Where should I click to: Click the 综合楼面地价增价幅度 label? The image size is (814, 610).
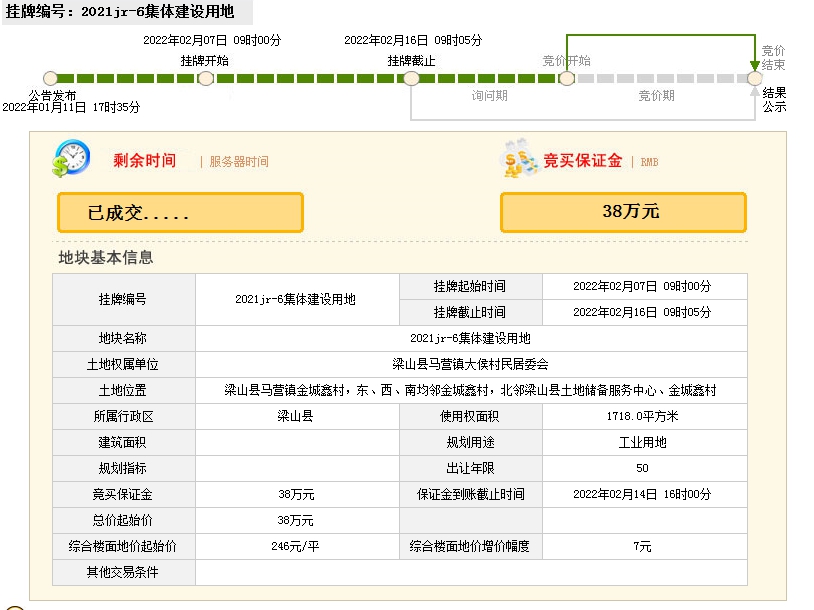point(469,546)
